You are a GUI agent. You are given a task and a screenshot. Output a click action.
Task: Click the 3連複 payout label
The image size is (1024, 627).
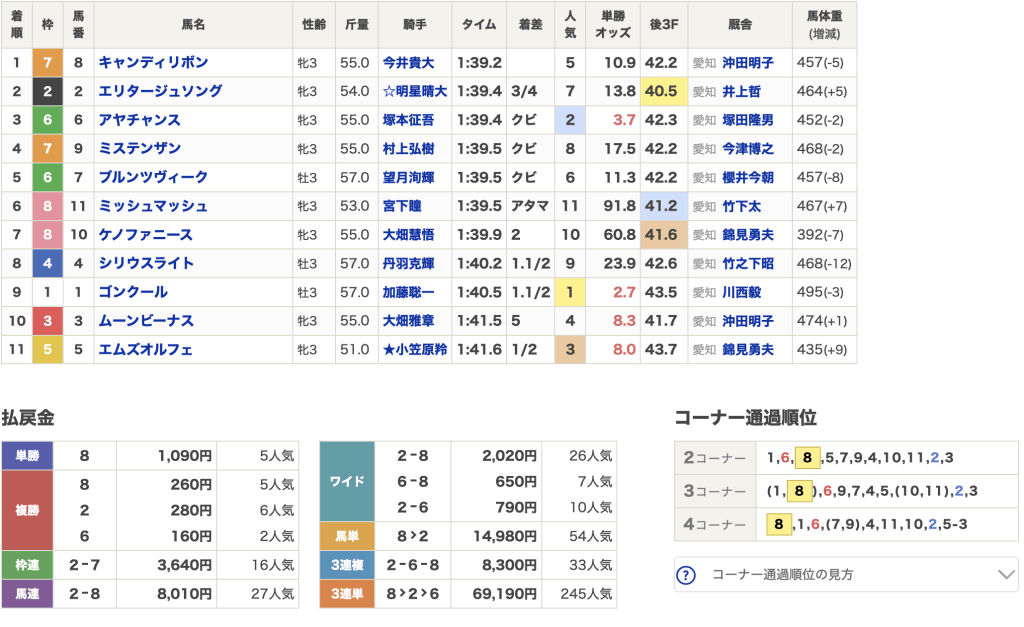pos(347,565)
